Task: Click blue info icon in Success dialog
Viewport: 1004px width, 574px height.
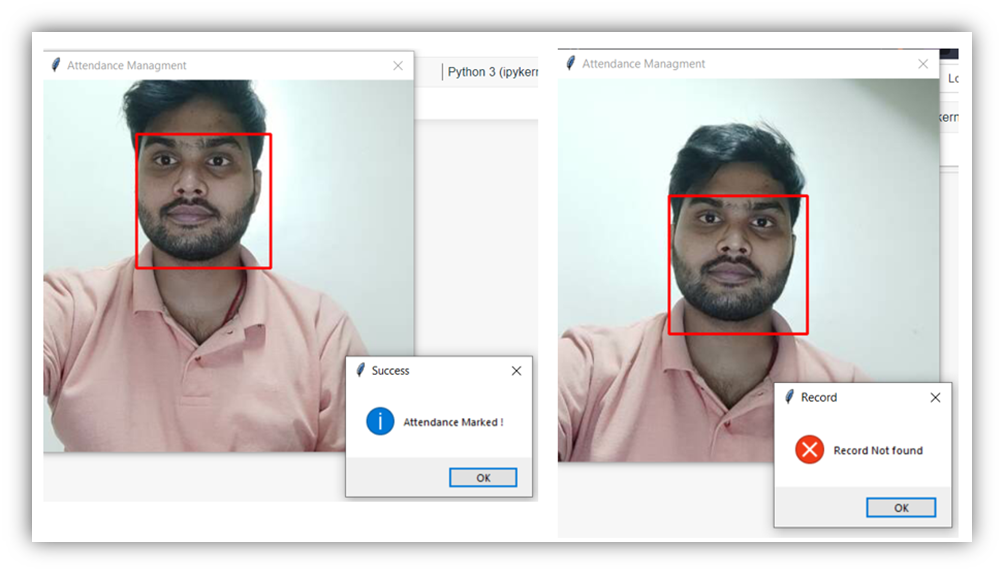Action: [x=380, y=422]
